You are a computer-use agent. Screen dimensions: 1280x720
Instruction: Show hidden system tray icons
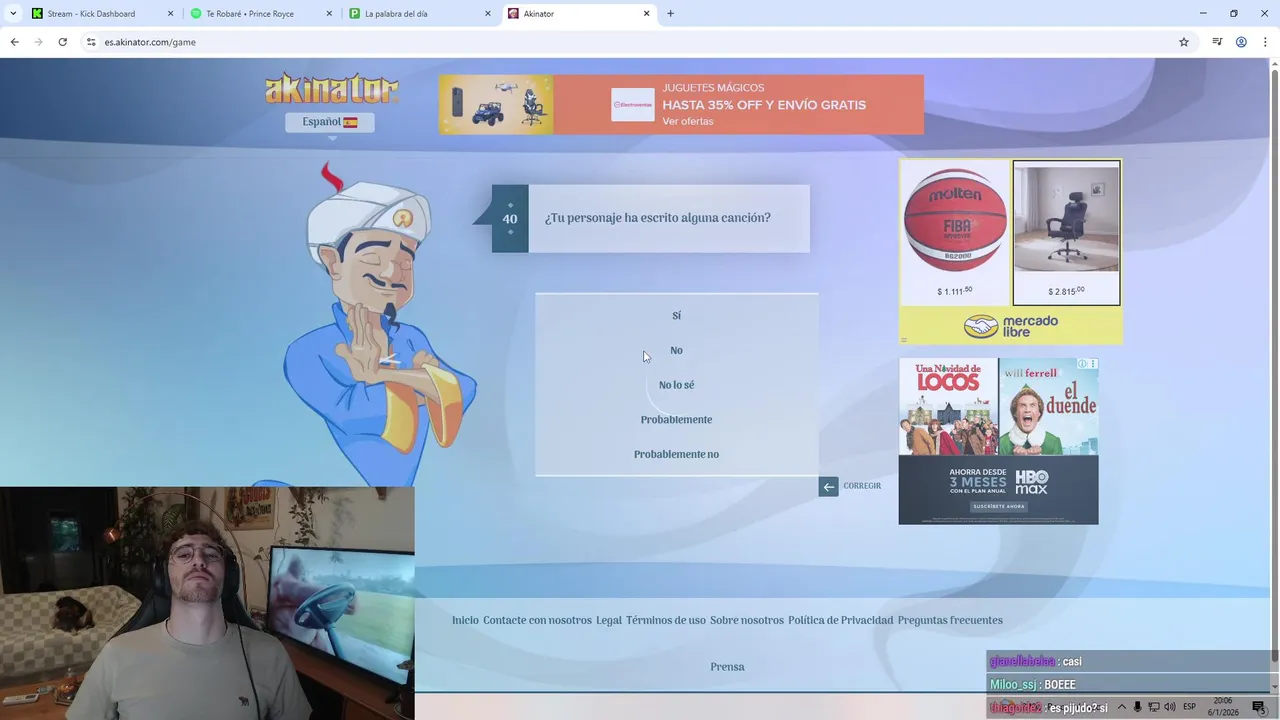pos(1121,707)
